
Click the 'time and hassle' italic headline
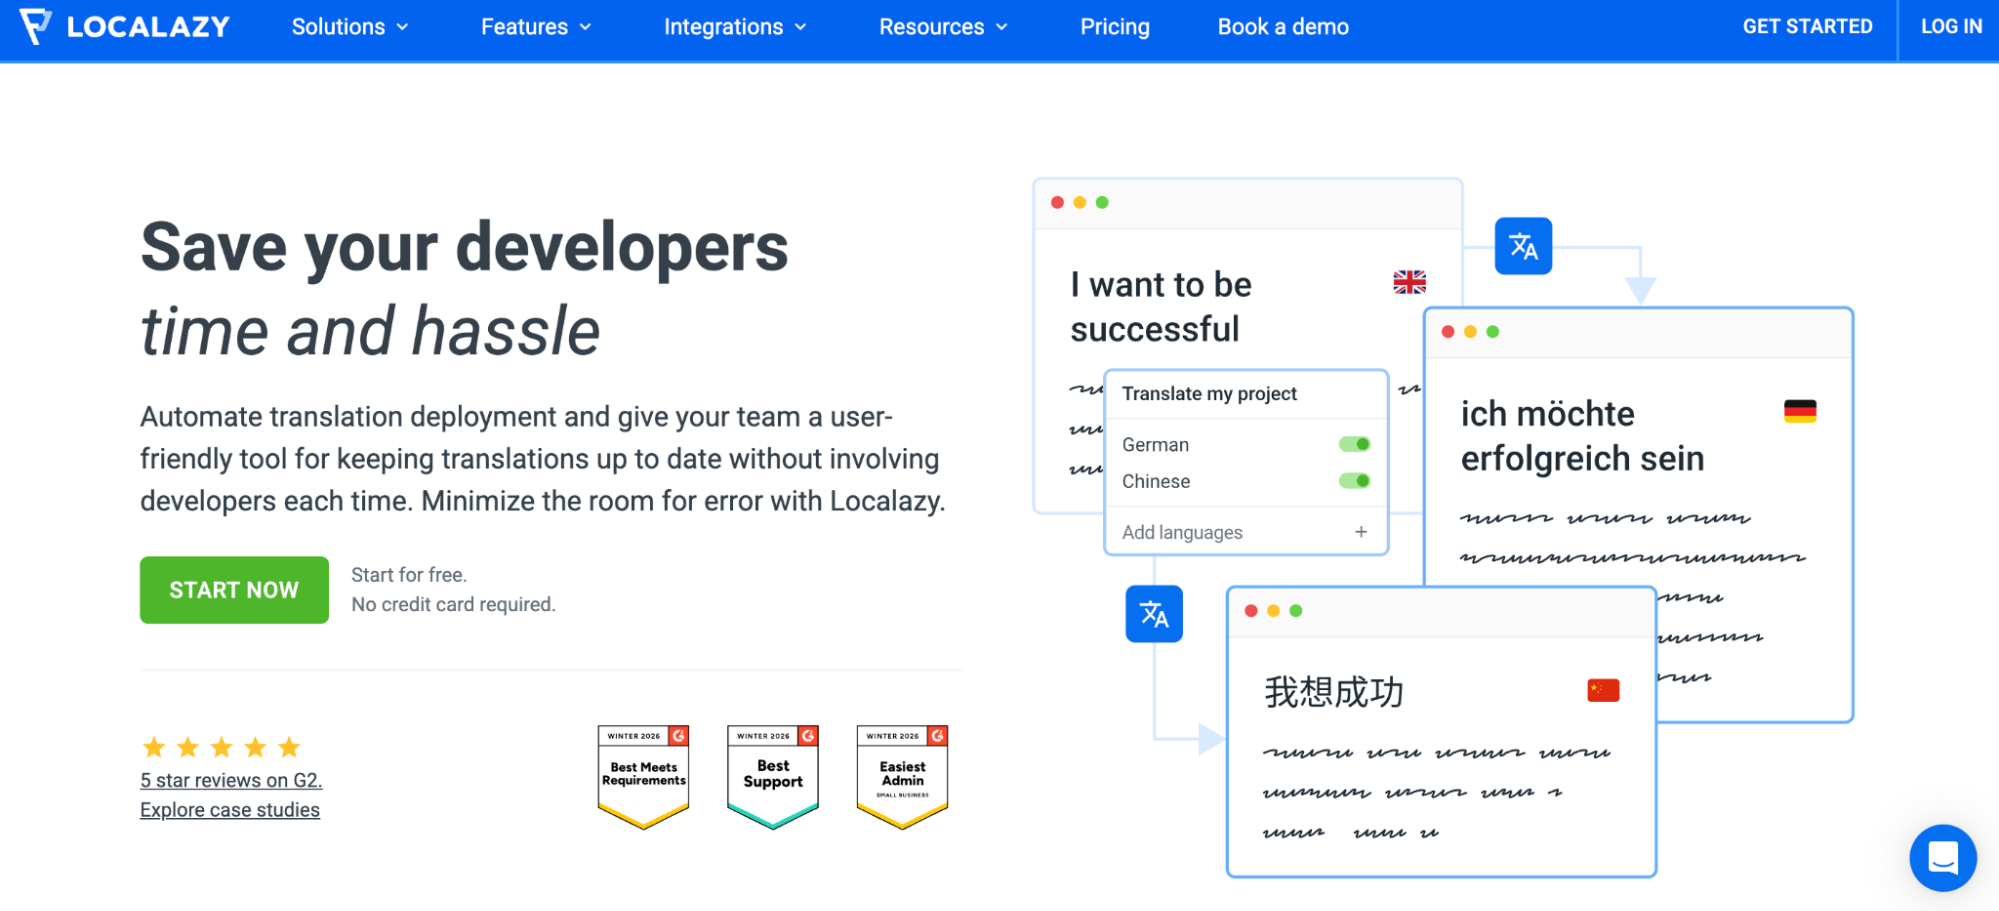coord(370,332)
